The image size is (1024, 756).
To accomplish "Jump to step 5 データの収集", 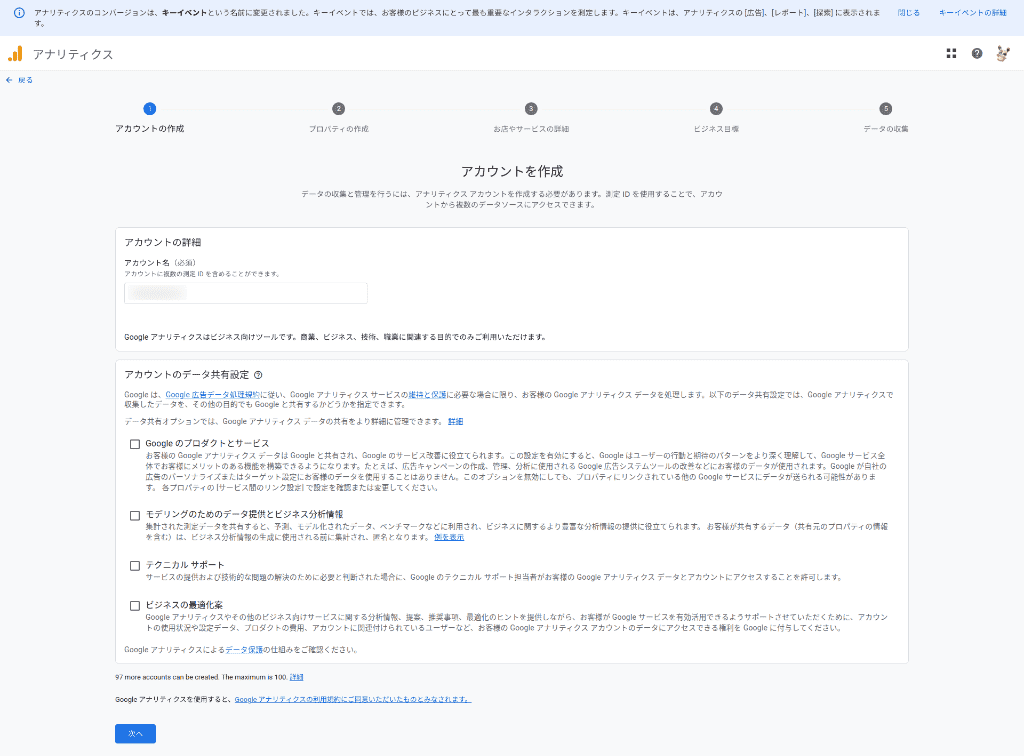I will coord(885,109).
